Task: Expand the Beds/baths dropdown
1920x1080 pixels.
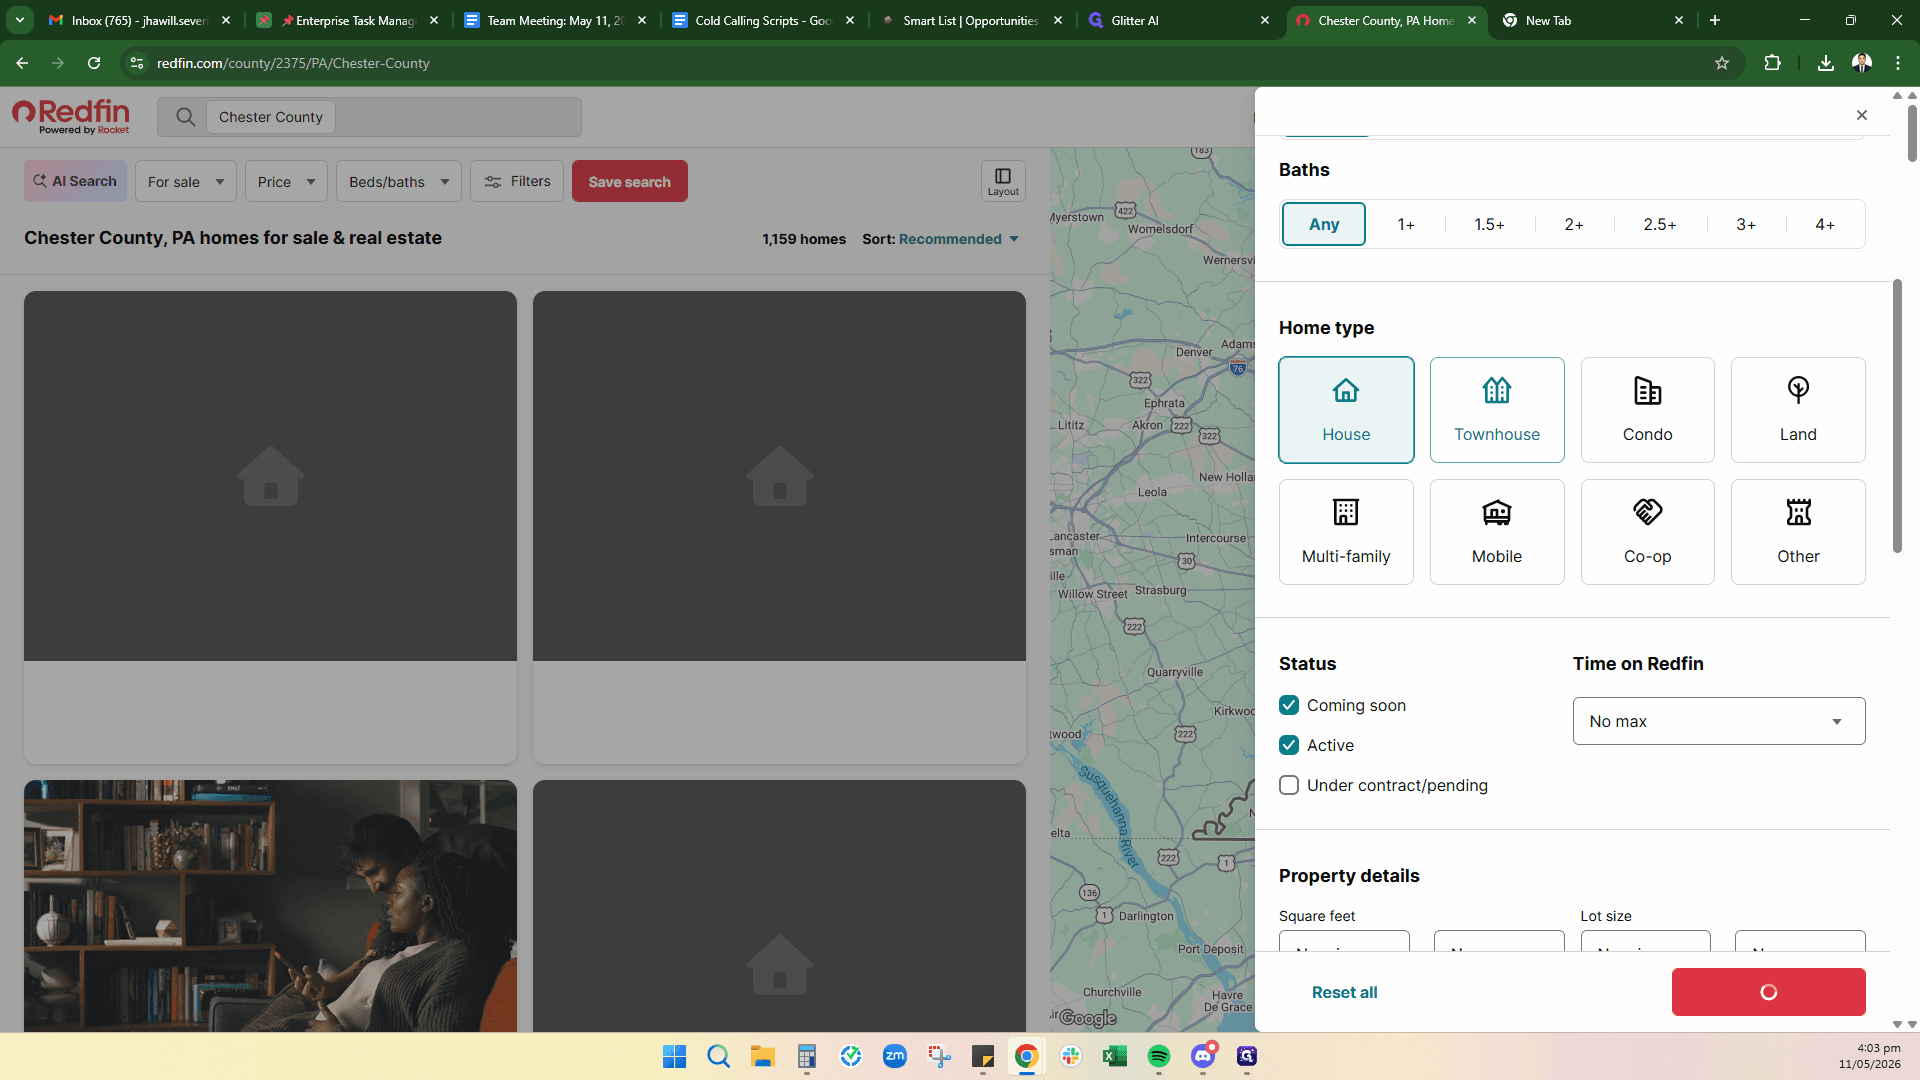Action: [399, 181]
